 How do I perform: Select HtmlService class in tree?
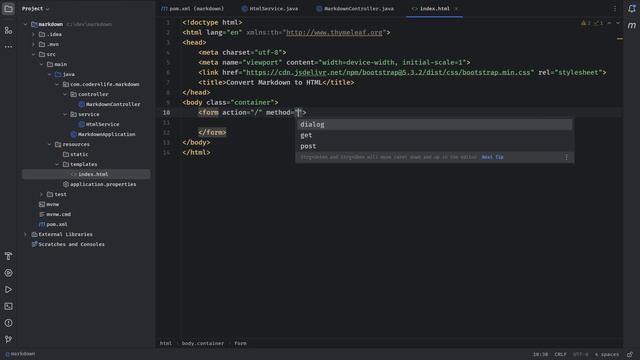tap(102, 124)
